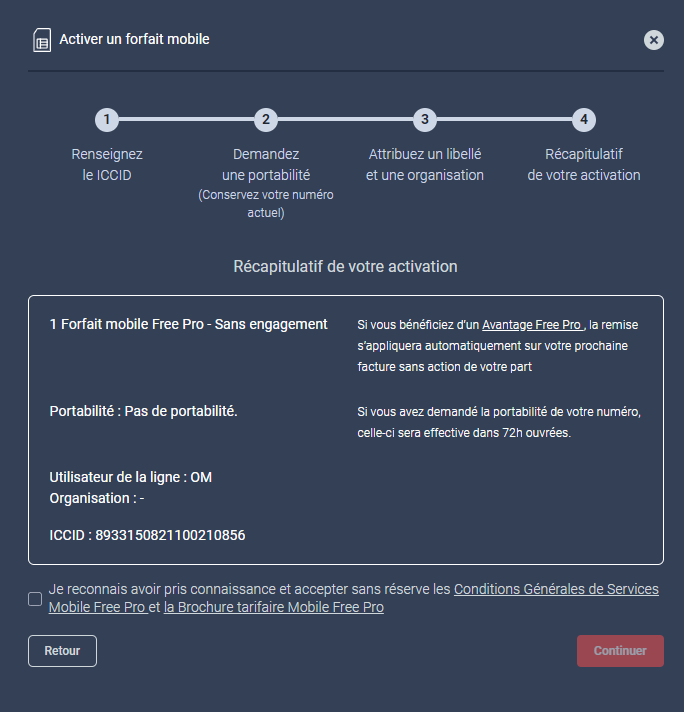This screenshot has height=712, width=684.
Task: Click Récapitulatif de votre activation step label
Action: point(584,164)
